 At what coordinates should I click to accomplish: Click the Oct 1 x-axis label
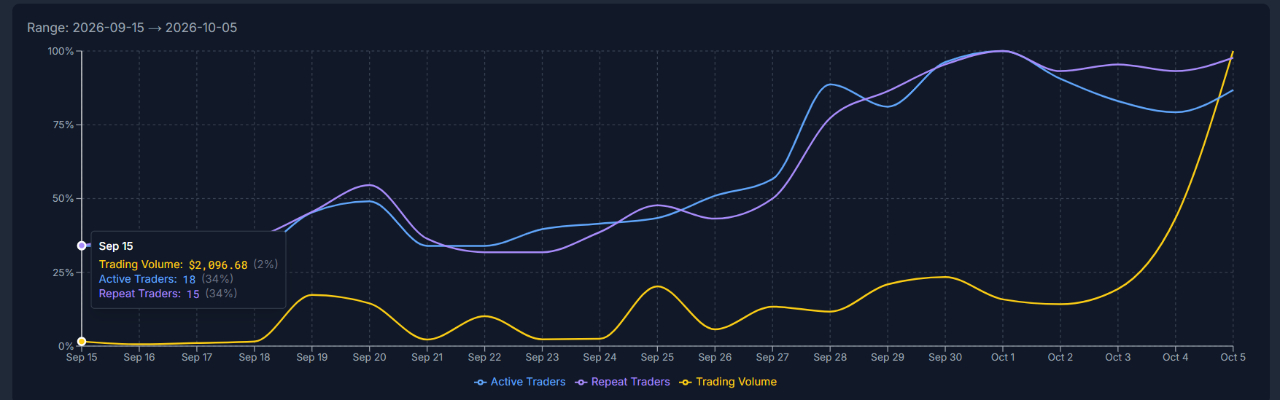tap(1002, 356)
